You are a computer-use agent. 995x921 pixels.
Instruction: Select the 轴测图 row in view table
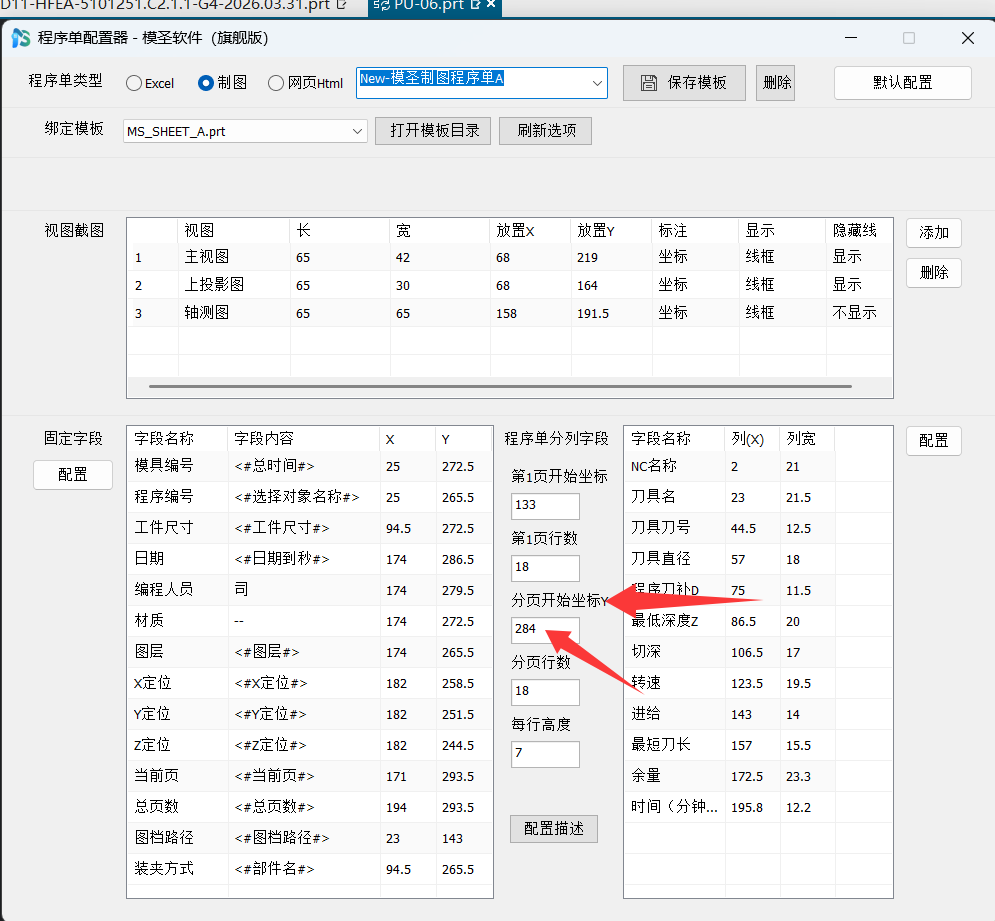(x=510, y=313)
